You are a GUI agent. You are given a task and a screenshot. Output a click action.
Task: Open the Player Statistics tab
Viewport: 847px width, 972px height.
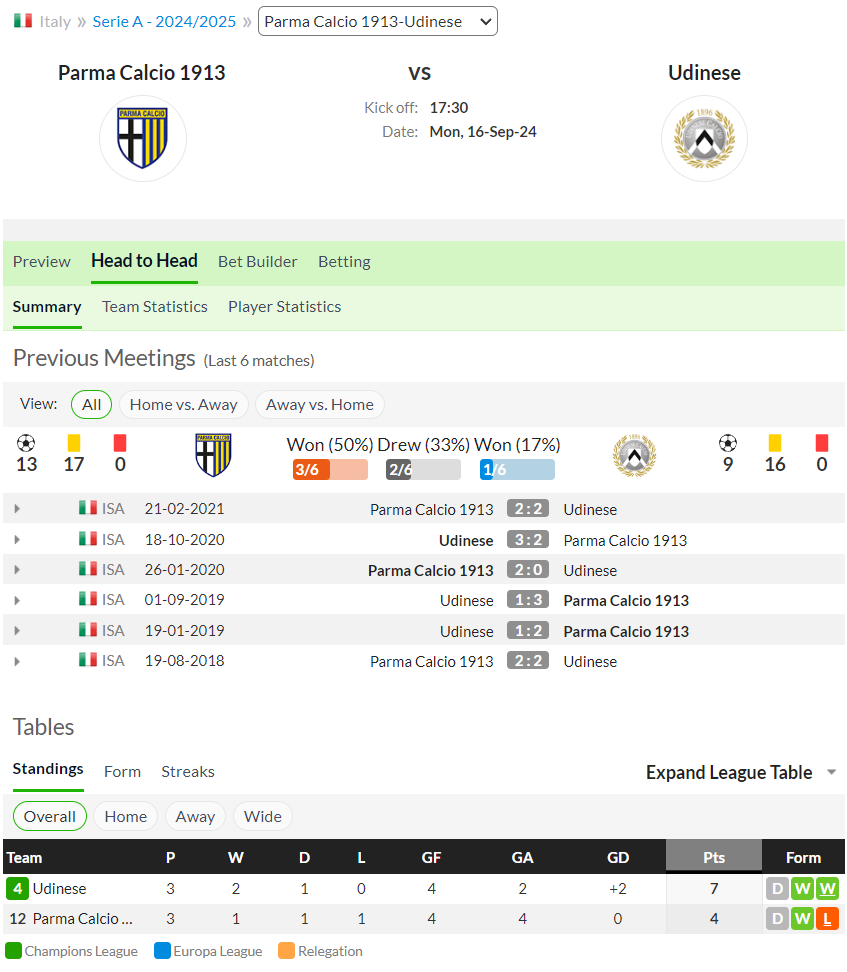coord(285,307)
